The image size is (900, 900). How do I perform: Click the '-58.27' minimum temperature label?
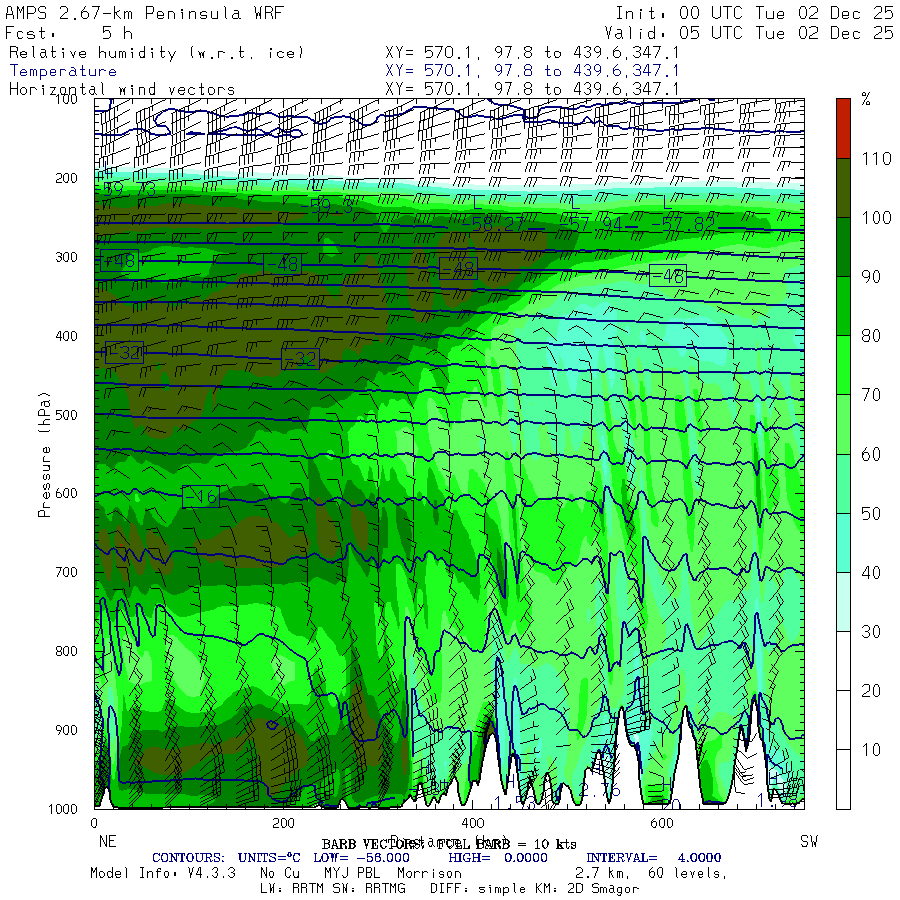coord(494,223)
